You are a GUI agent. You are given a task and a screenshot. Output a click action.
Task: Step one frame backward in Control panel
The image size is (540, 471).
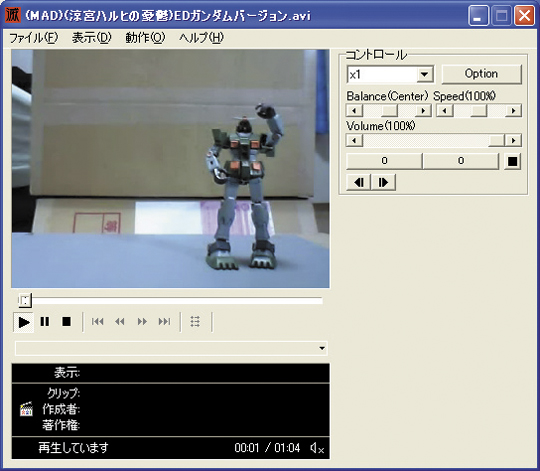[x=359, y=182]
